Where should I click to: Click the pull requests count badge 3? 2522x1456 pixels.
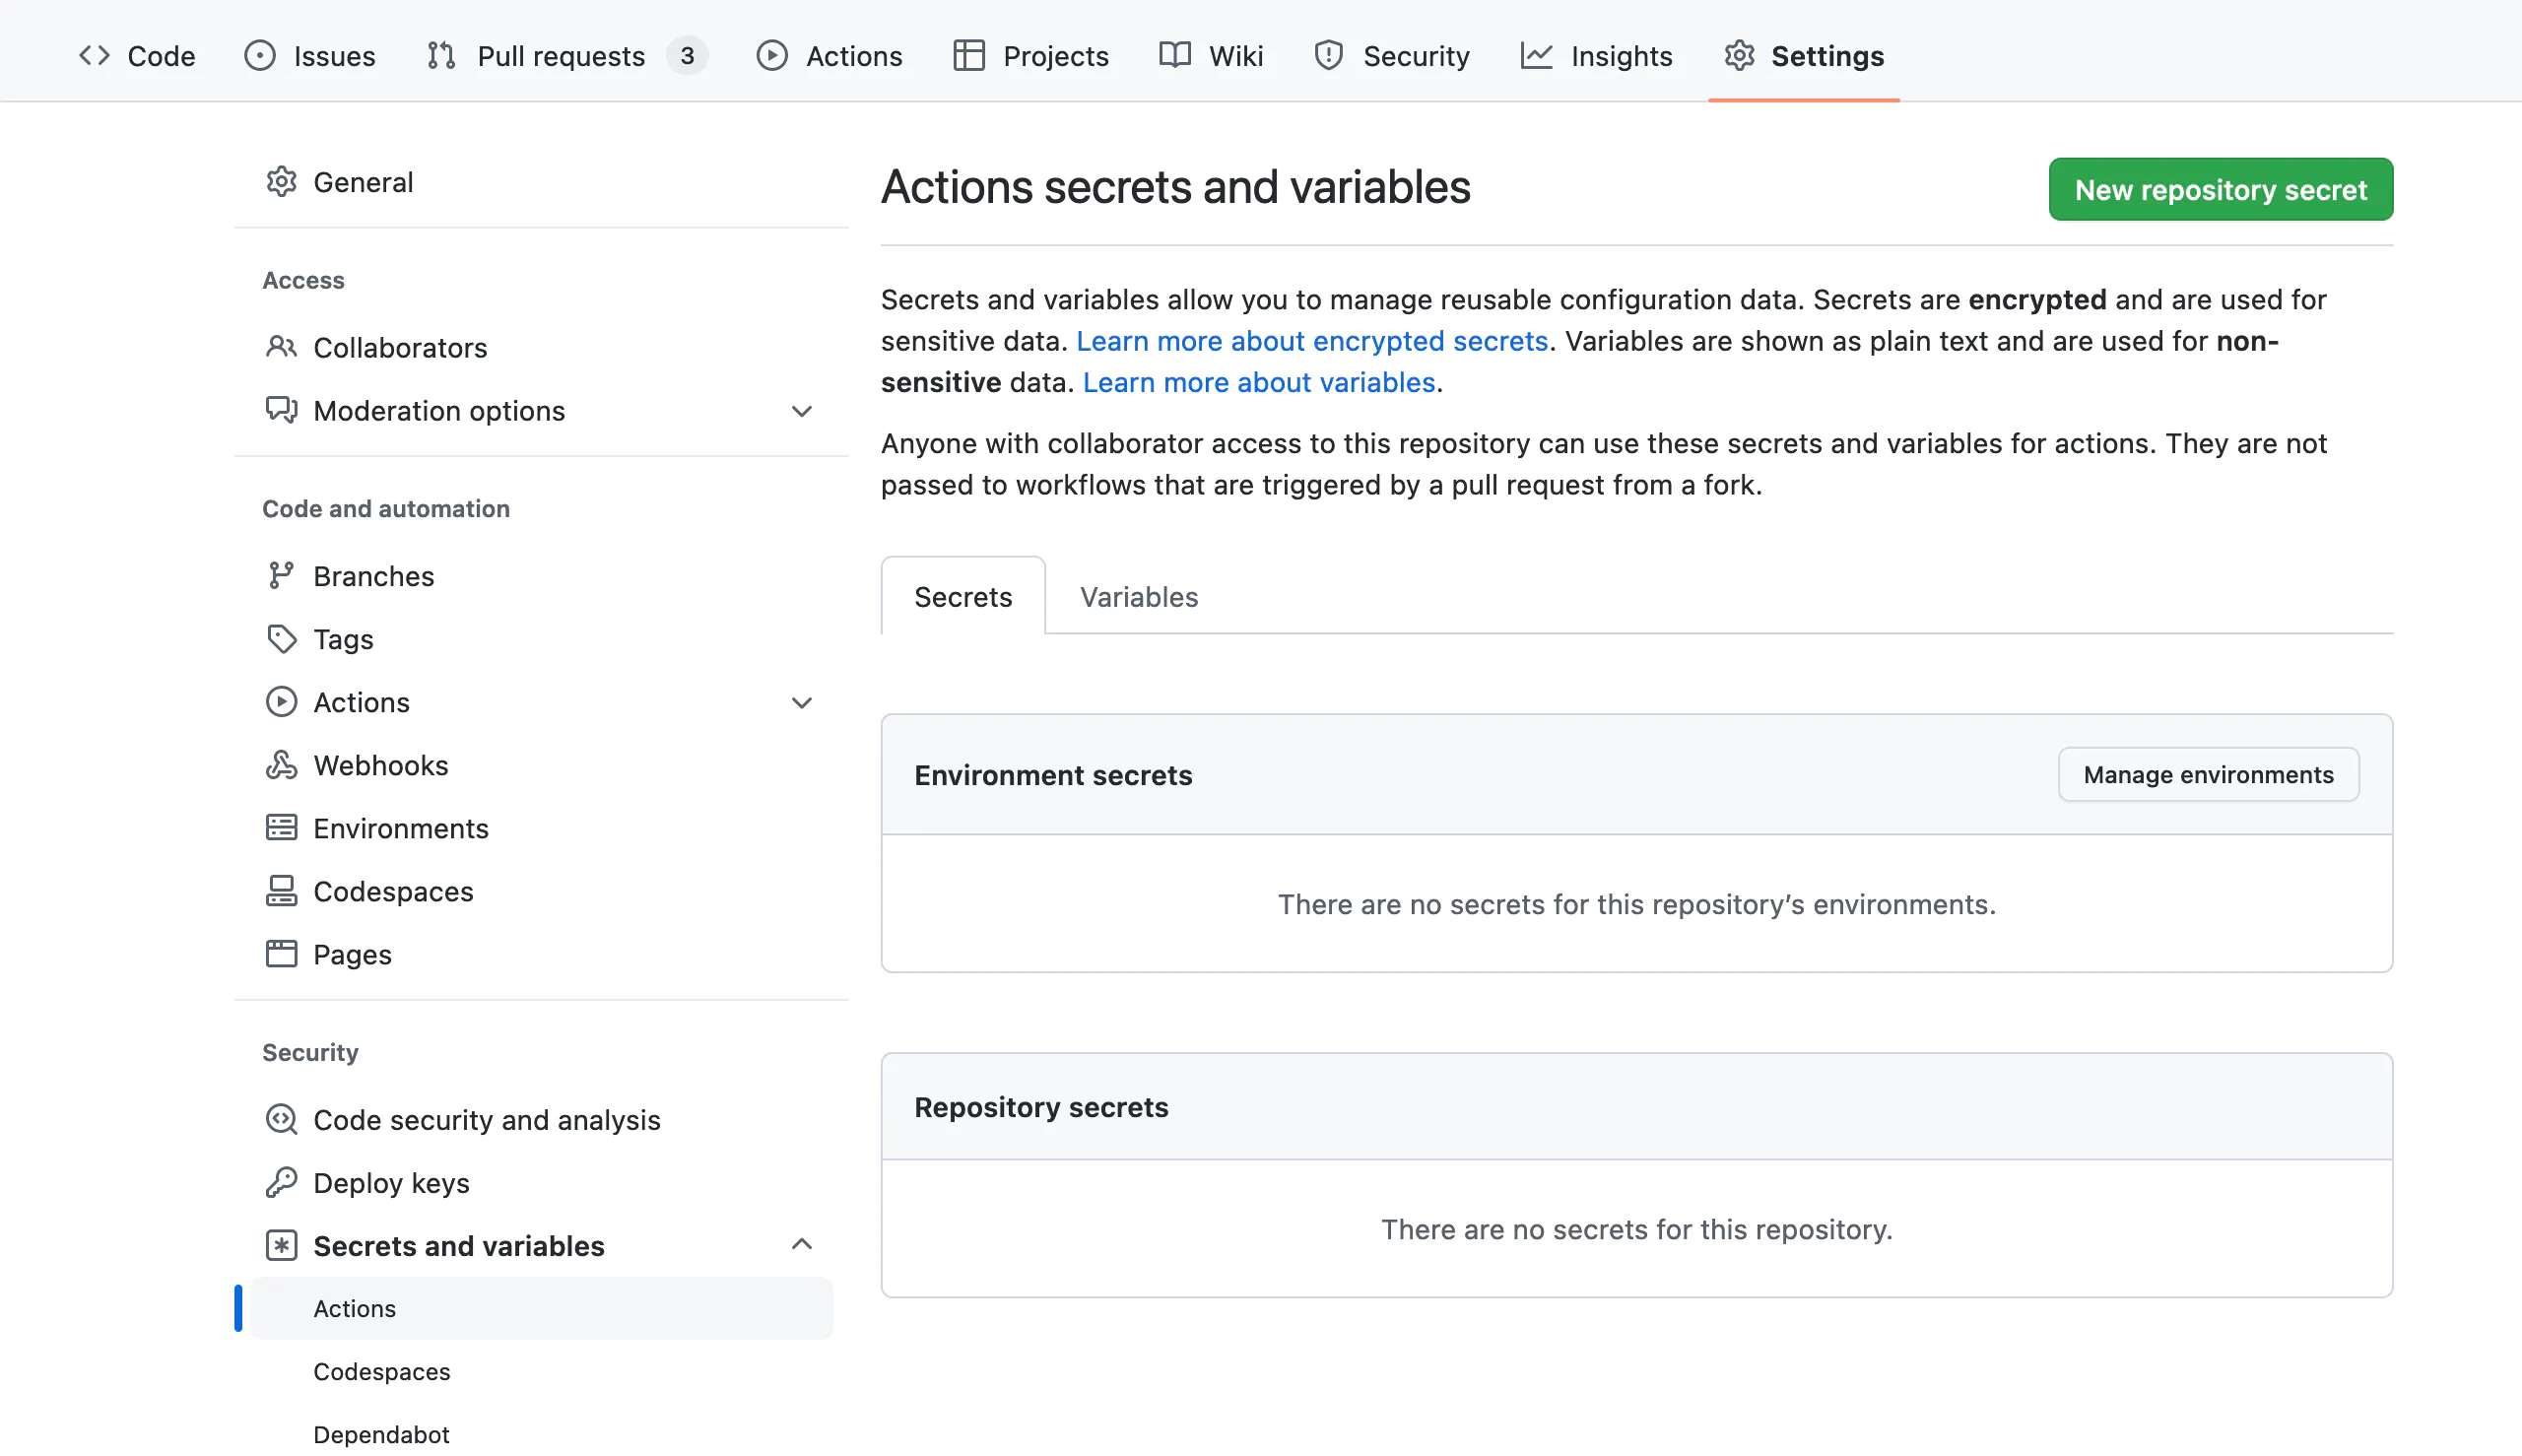[x=688, y=56]
